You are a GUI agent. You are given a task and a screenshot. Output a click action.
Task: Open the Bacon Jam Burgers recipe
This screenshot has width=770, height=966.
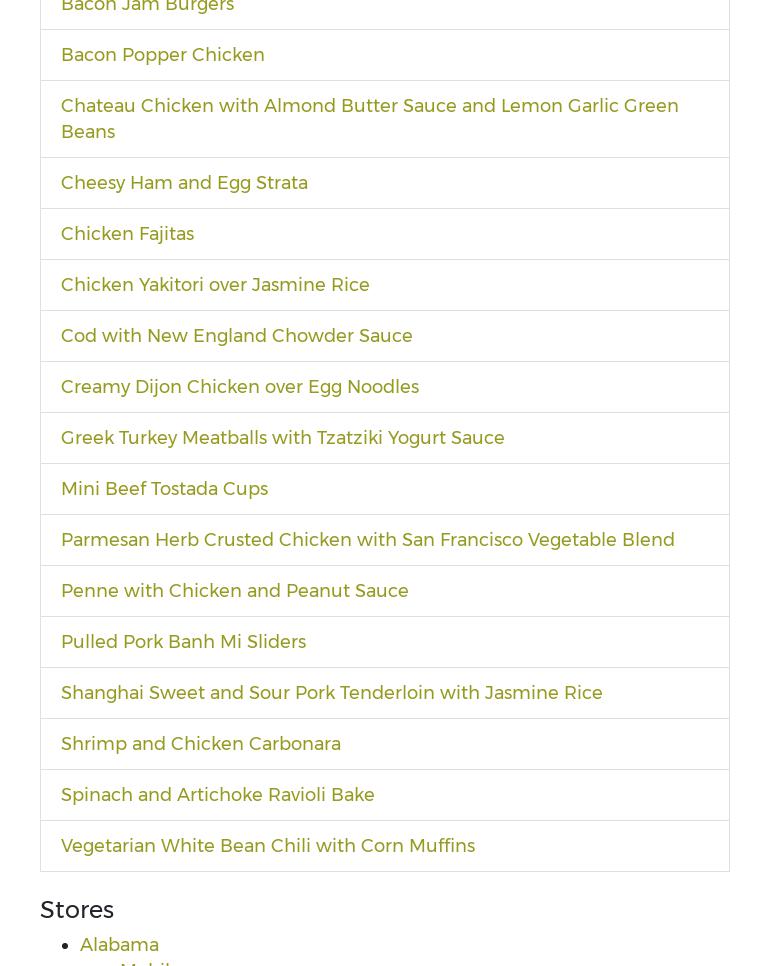pos(147,7)
